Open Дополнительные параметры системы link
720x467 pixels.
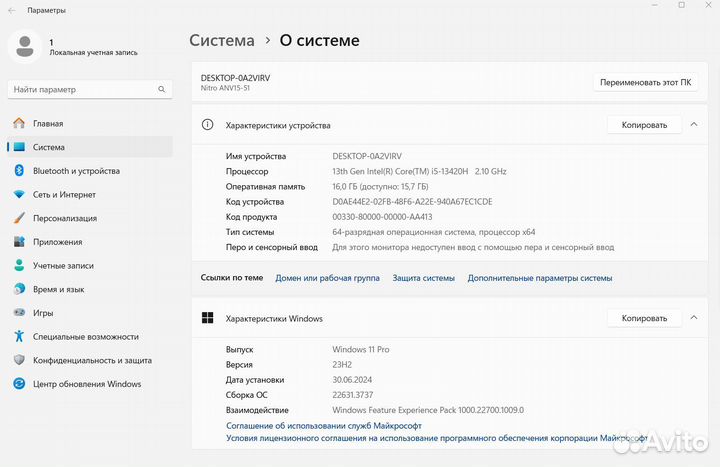540,278
